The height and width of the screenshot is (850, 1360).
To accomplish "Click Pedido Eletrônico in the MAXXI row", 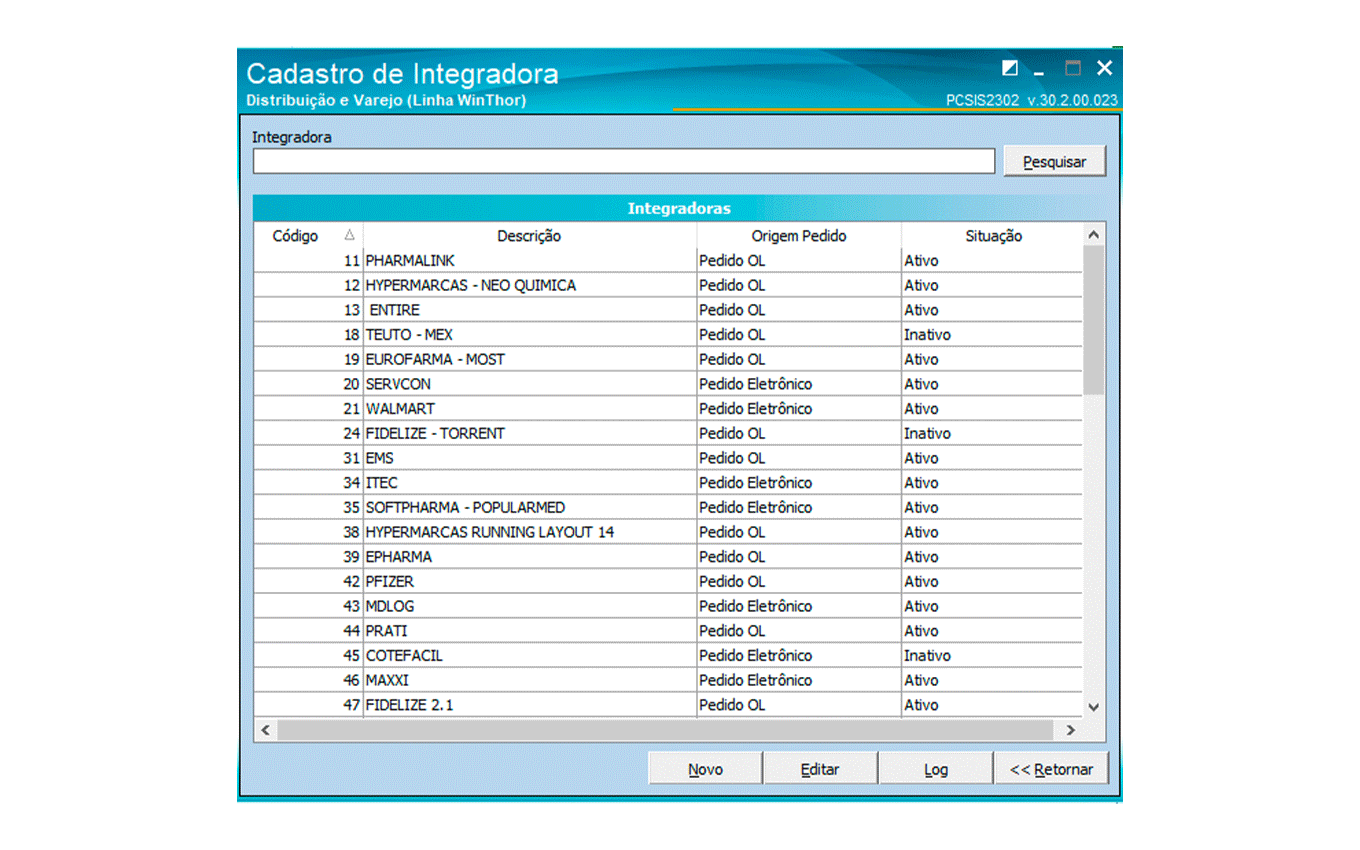I will tap(756, 680).
